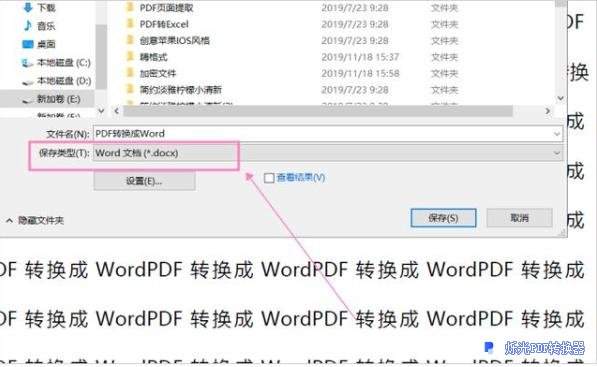The height and width of the screenshot is (367, 597).
Task: Click the 下载 download arrow icon
Action: [x=28, y=7]
